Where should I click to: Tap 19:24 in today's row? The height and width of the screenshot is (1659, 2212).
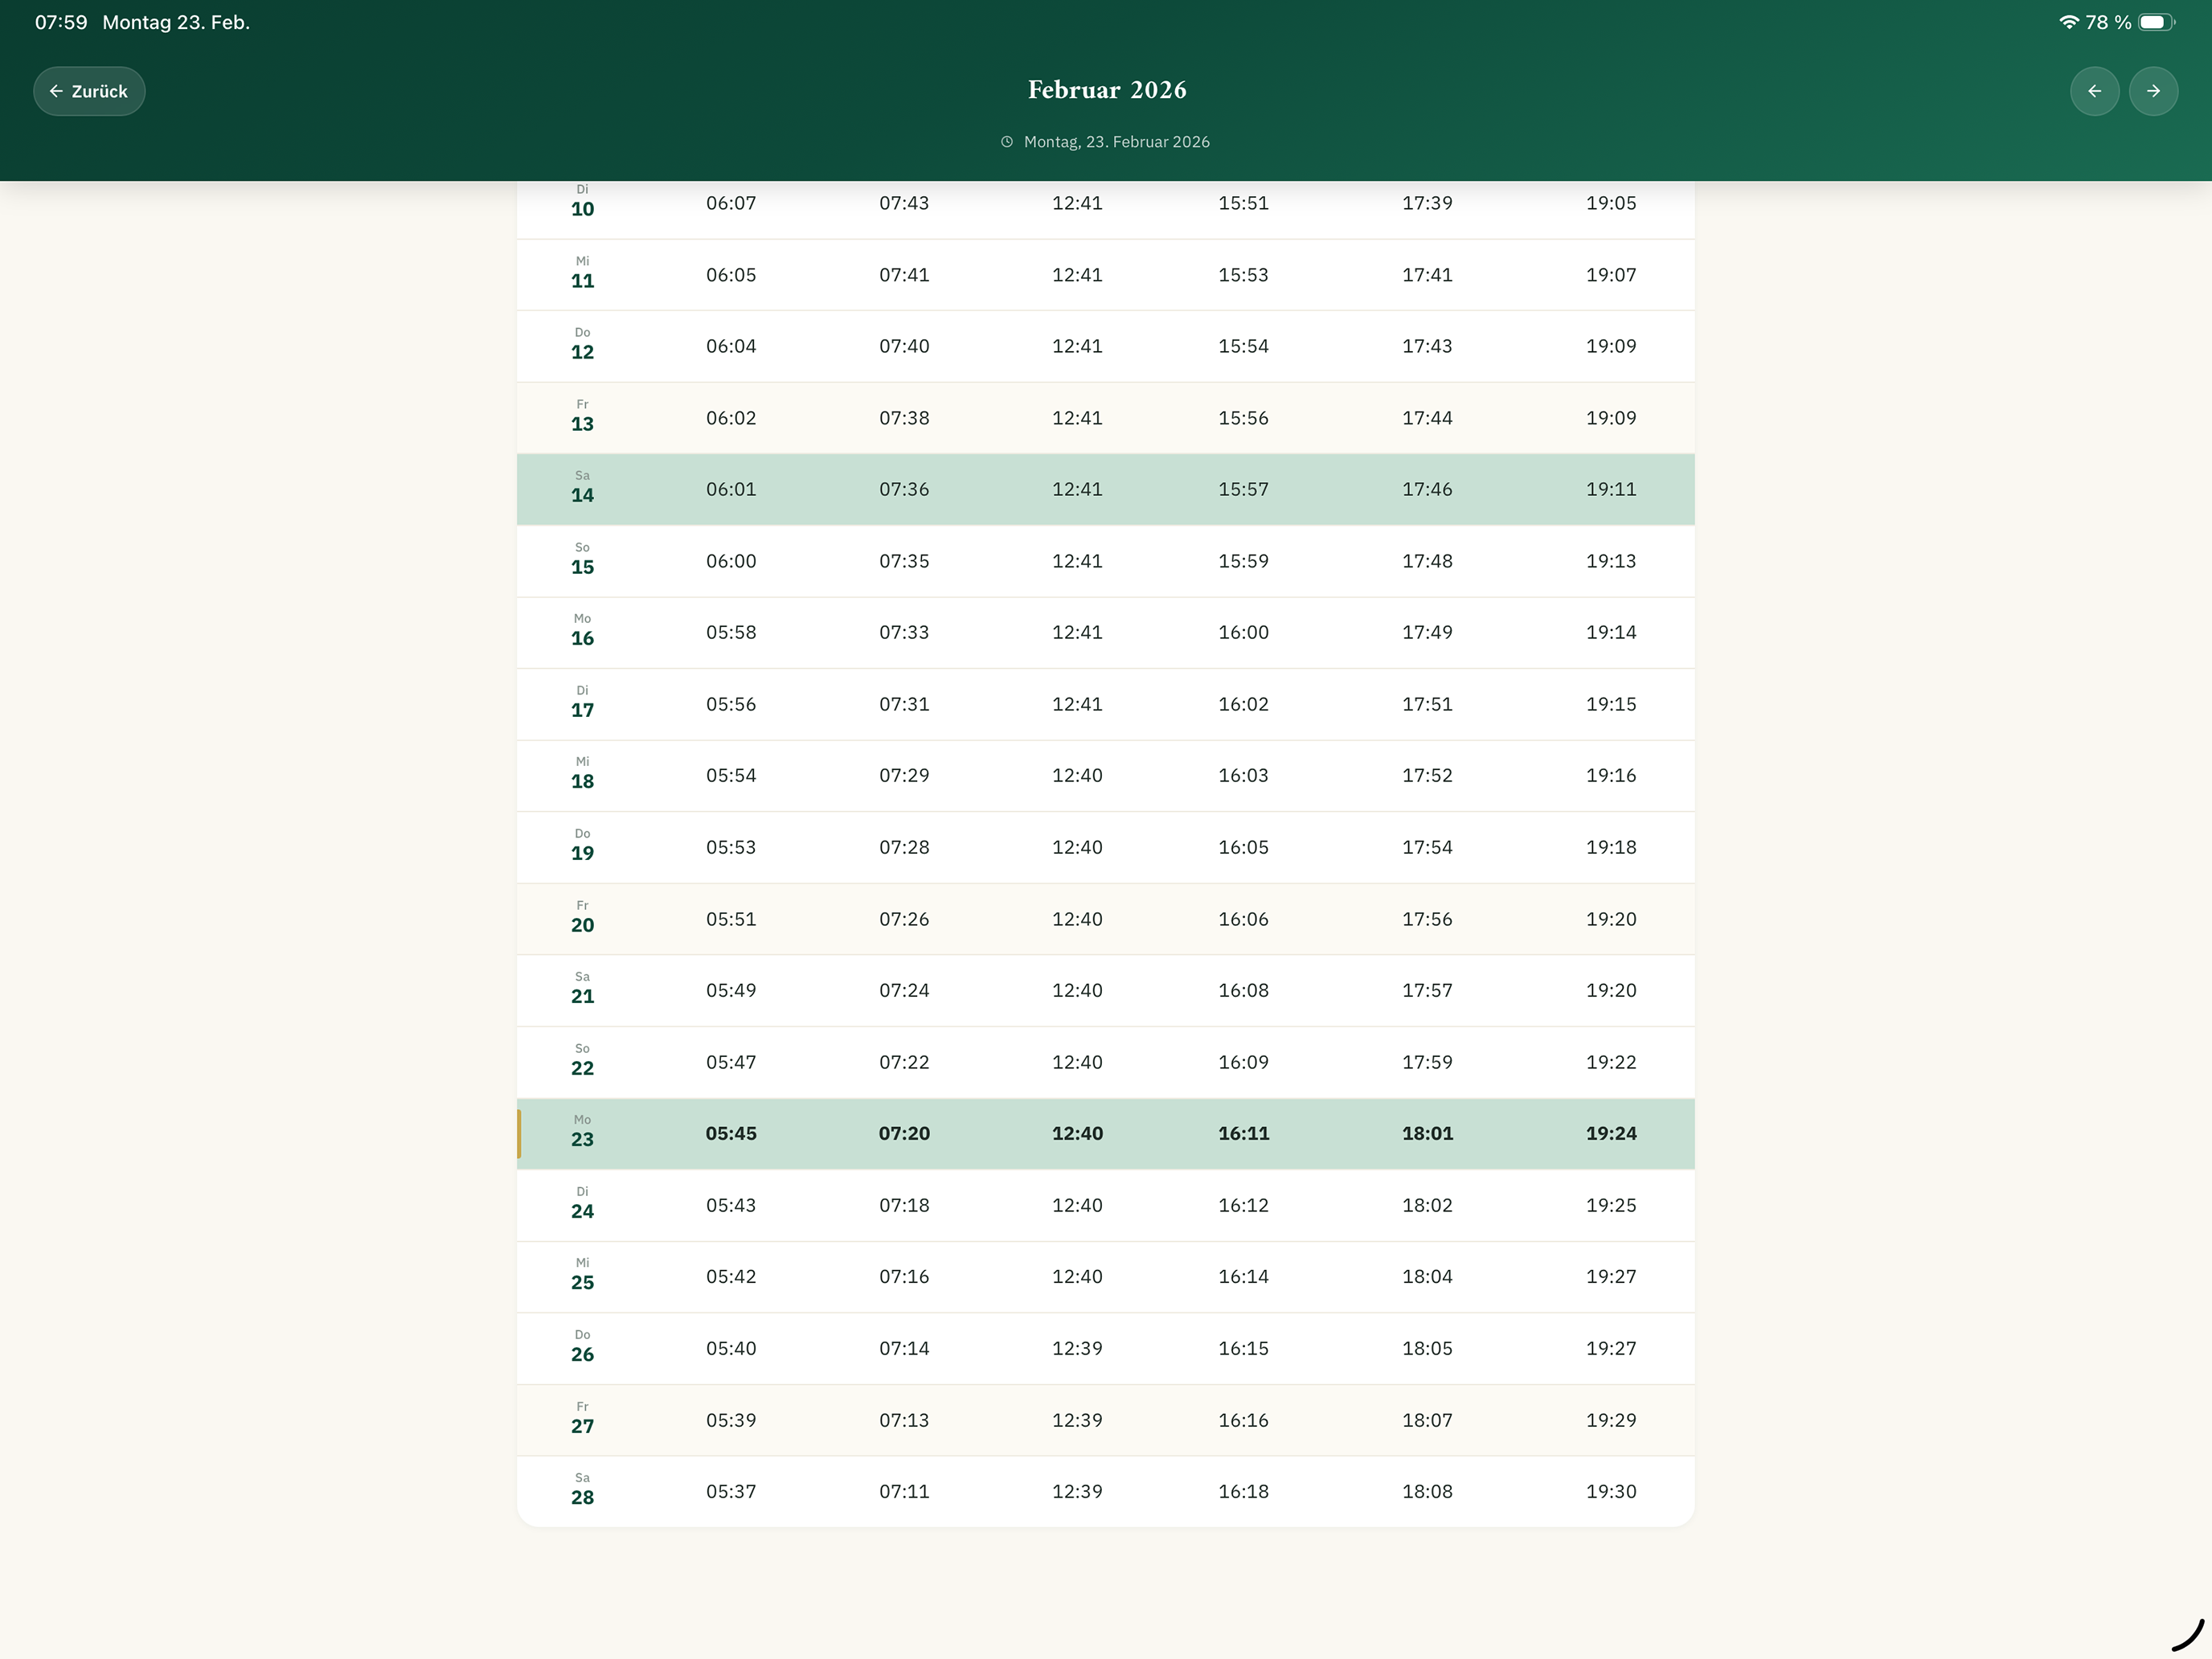click(1611, 1133)
